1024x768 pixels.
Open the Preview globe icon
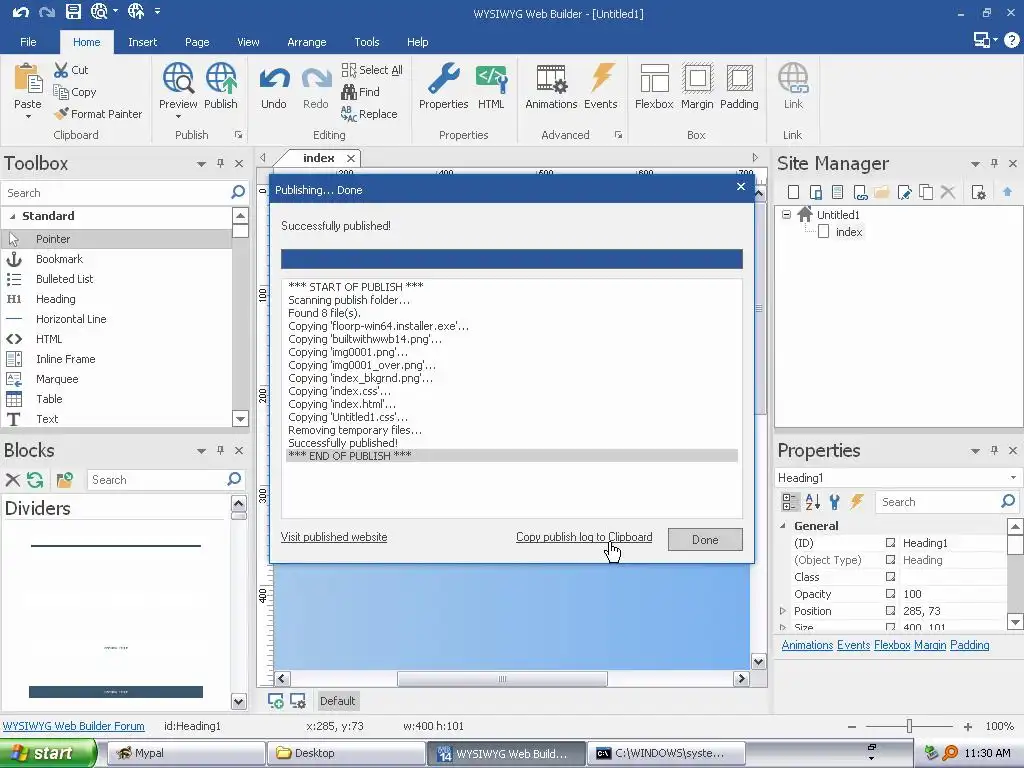[x=178, y=78]
